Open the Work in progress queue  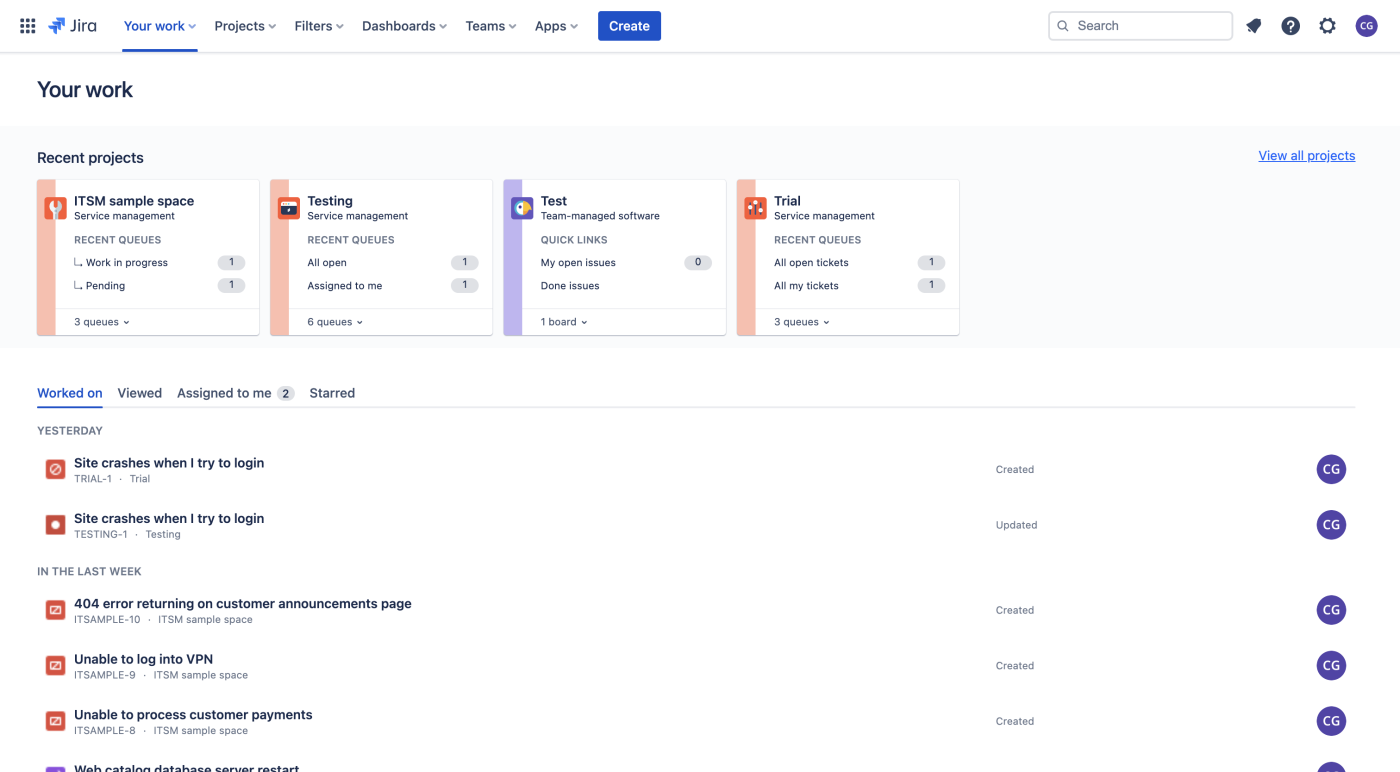[x=127, y=263]
